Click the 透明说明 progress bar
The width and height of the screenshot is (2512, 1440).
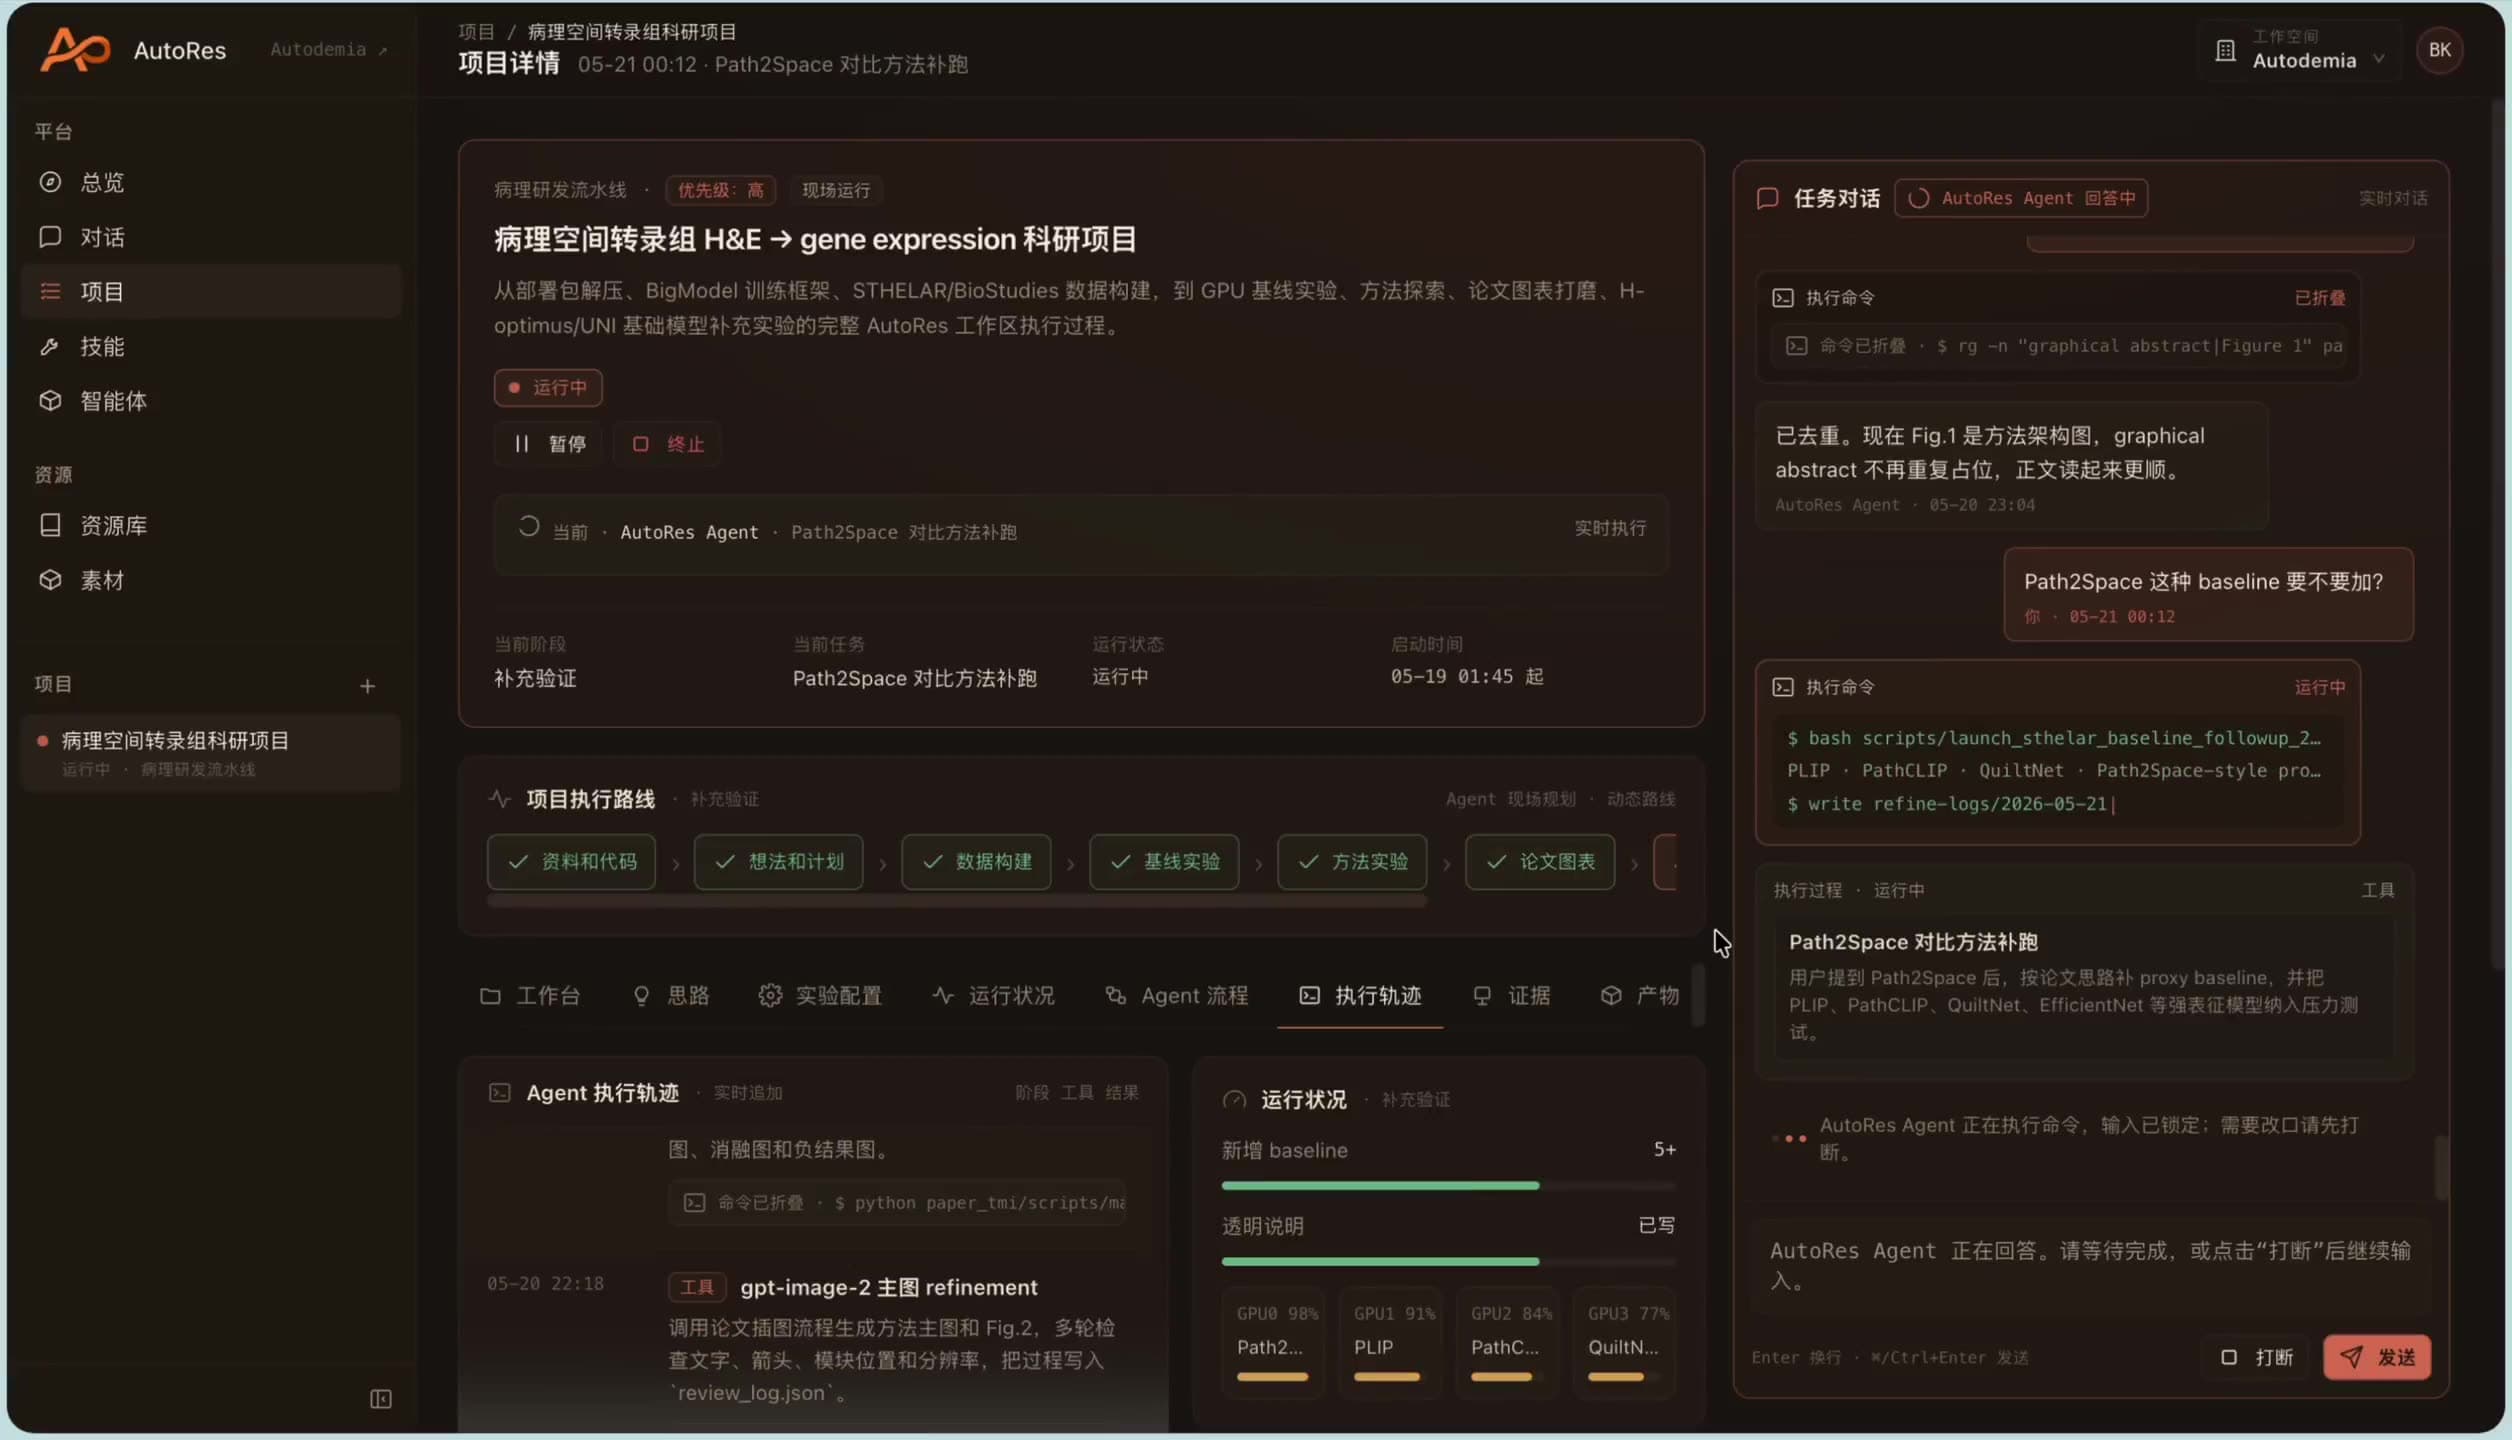pos(1448,1262)
